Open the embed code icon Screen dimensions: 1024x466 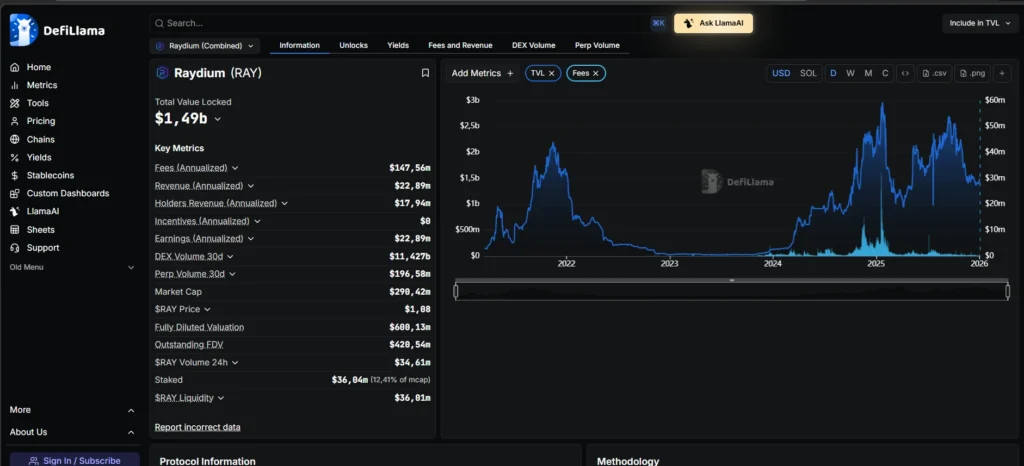(904, 73)
